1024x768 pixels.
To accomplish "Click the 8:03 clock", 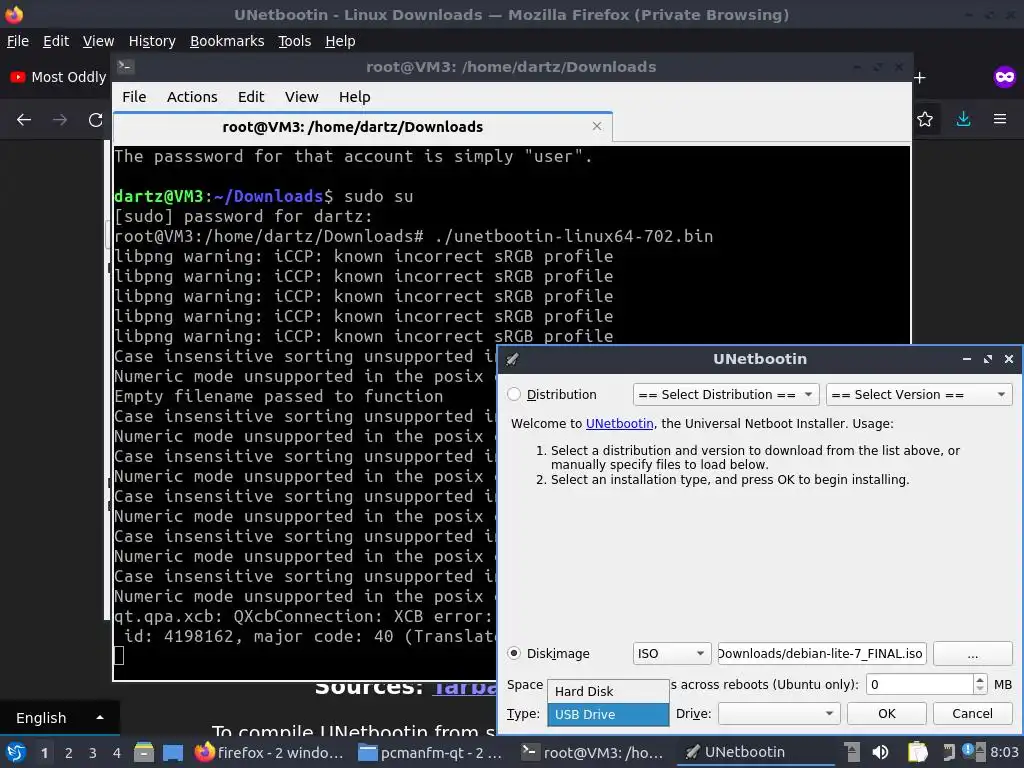I will point(1004,752).
